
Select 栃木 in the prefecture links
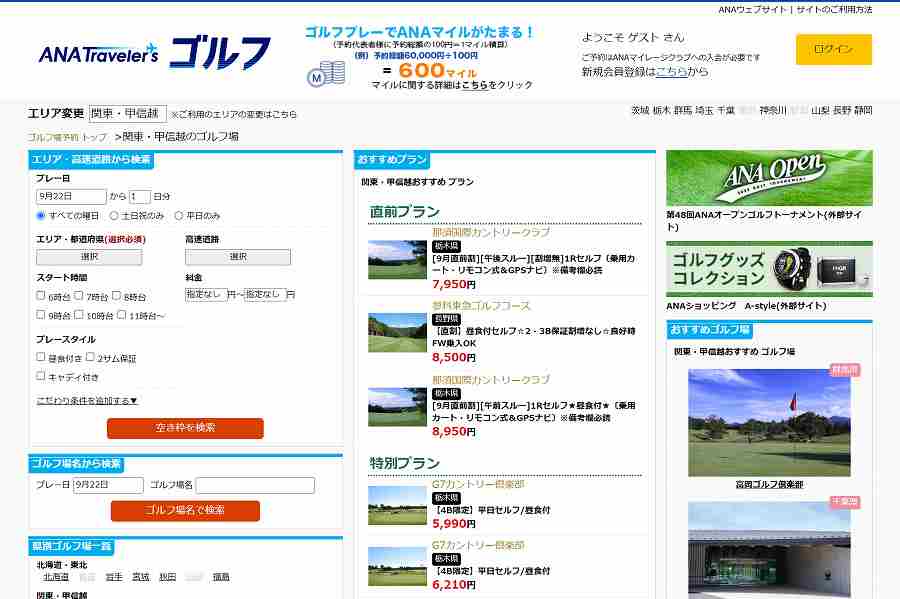tap(661, 110)
